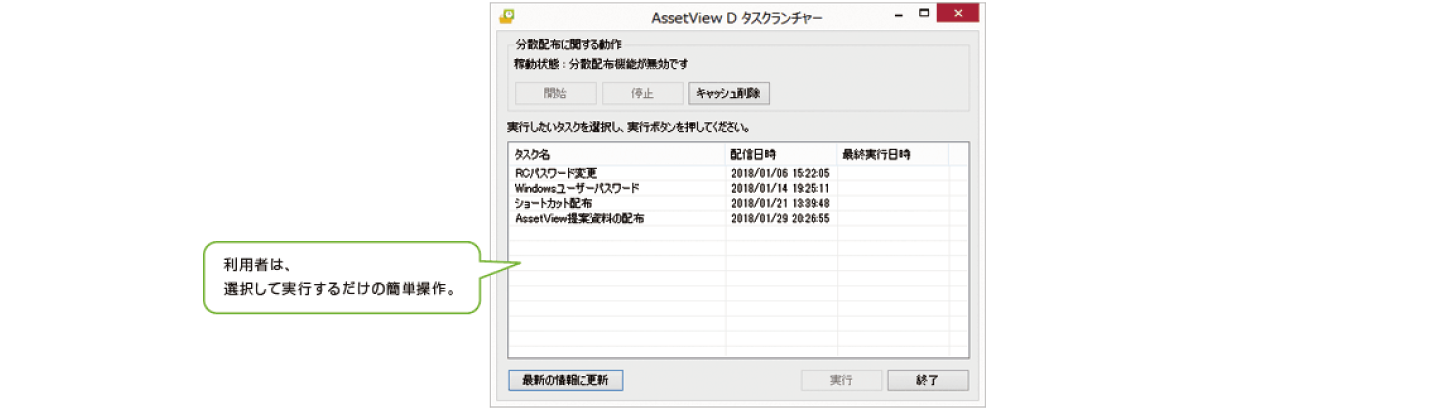Click the 稼動状態 status text
Screen dimensions: 1446x410
pyautogui.click(x=599, y=64)
